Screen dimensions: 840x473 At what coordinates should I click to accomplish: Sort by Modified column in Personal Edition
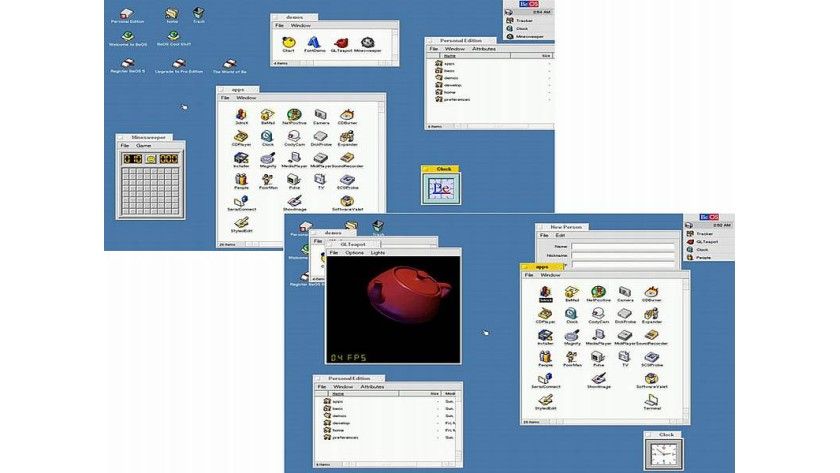(x=449, y=394)
